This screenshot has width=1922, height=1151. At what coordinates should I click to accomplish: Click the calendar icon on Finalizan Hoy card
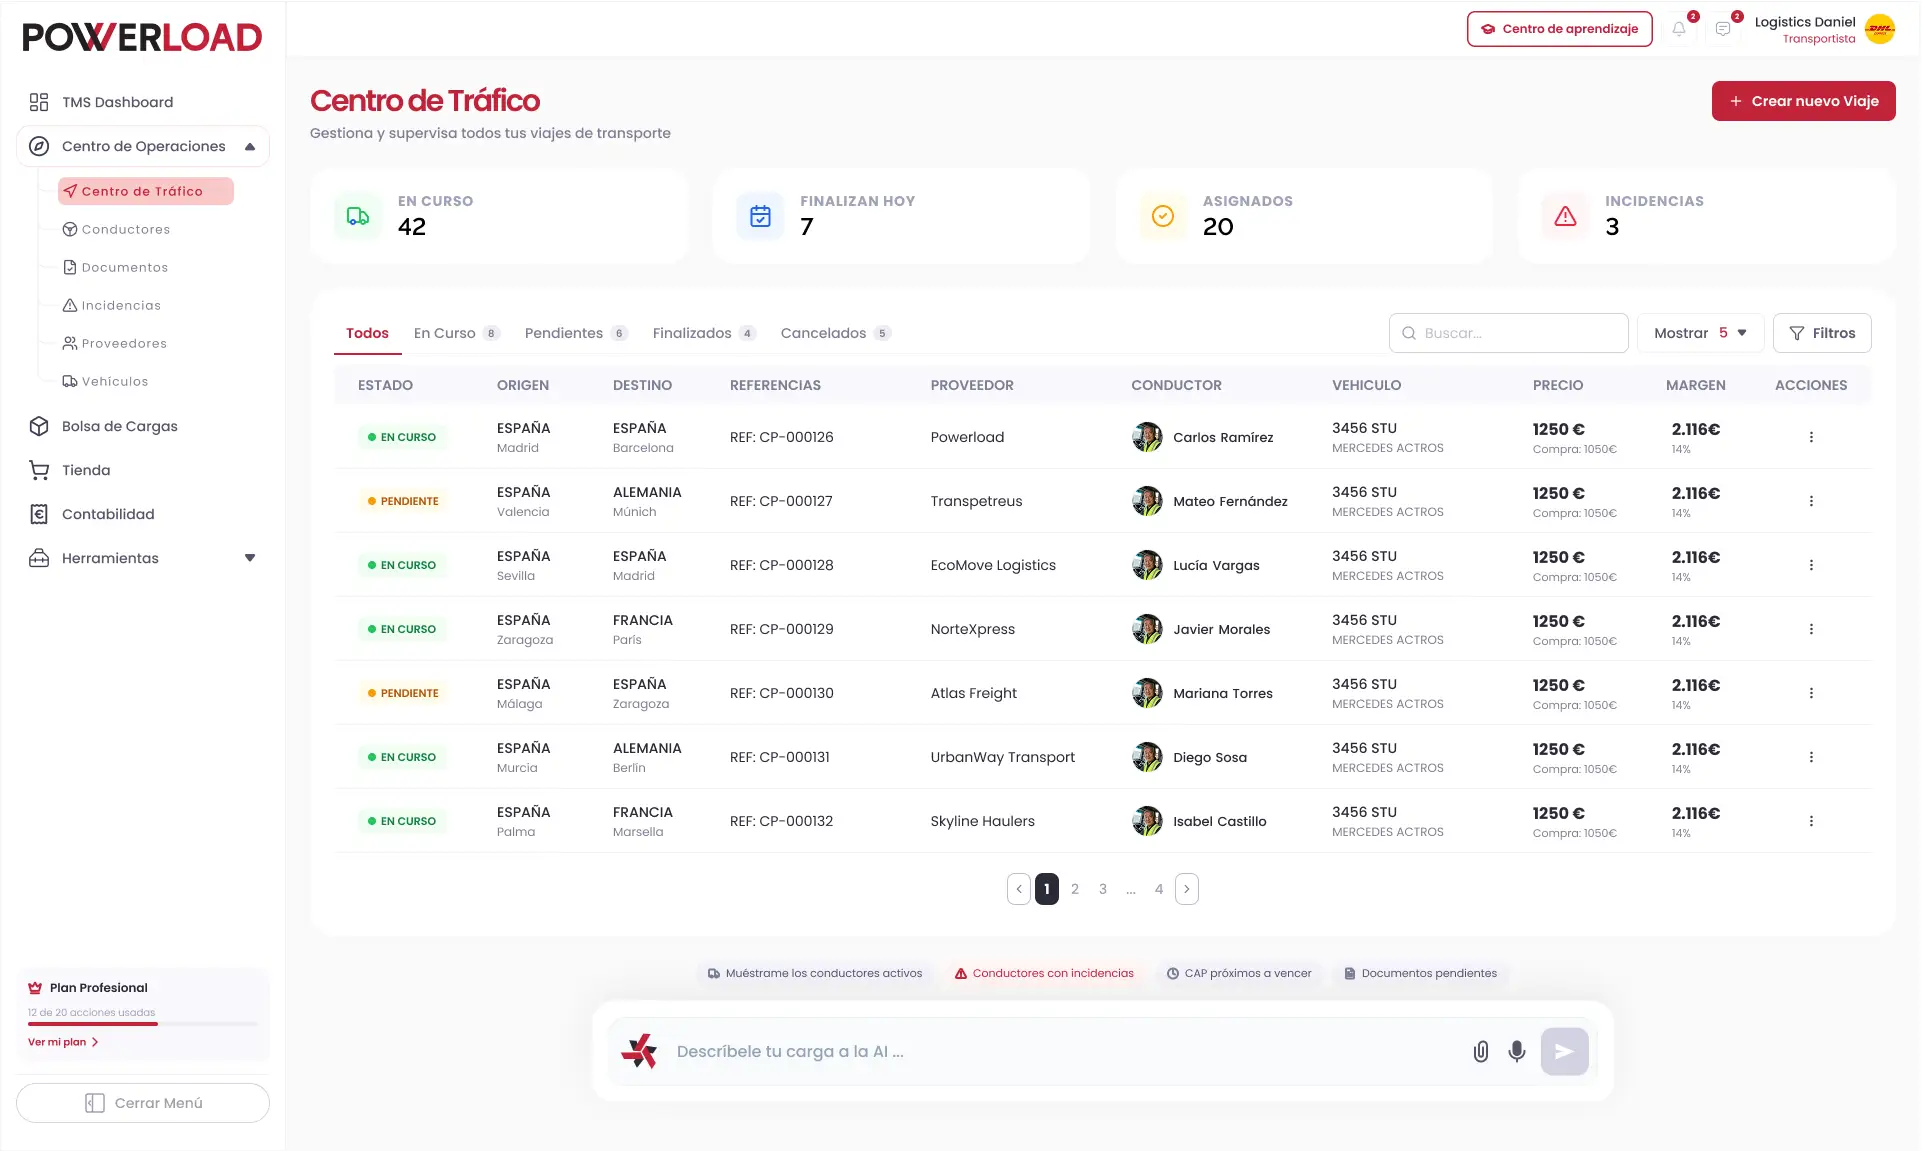tap(760, 216)
